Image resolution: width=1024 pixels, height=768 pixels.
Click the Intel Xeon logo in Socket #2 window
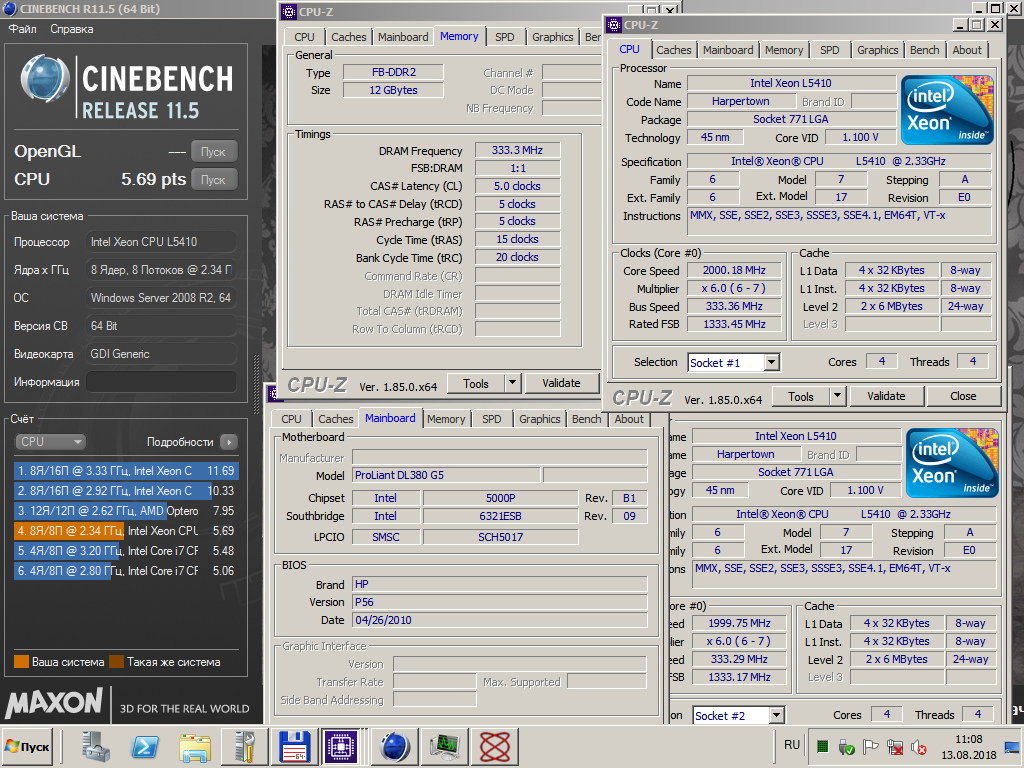952,463
